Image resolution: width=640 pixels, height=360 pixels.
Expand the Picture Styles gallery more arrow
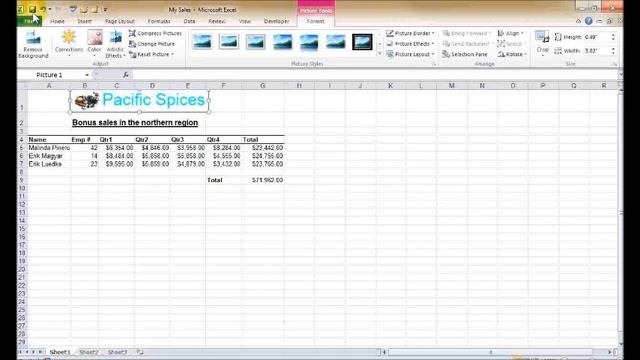[x=380, y=54]
